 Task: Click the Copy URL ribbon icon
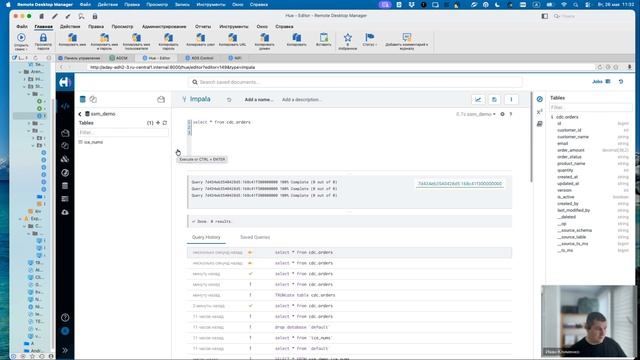[x=232, y=38]
